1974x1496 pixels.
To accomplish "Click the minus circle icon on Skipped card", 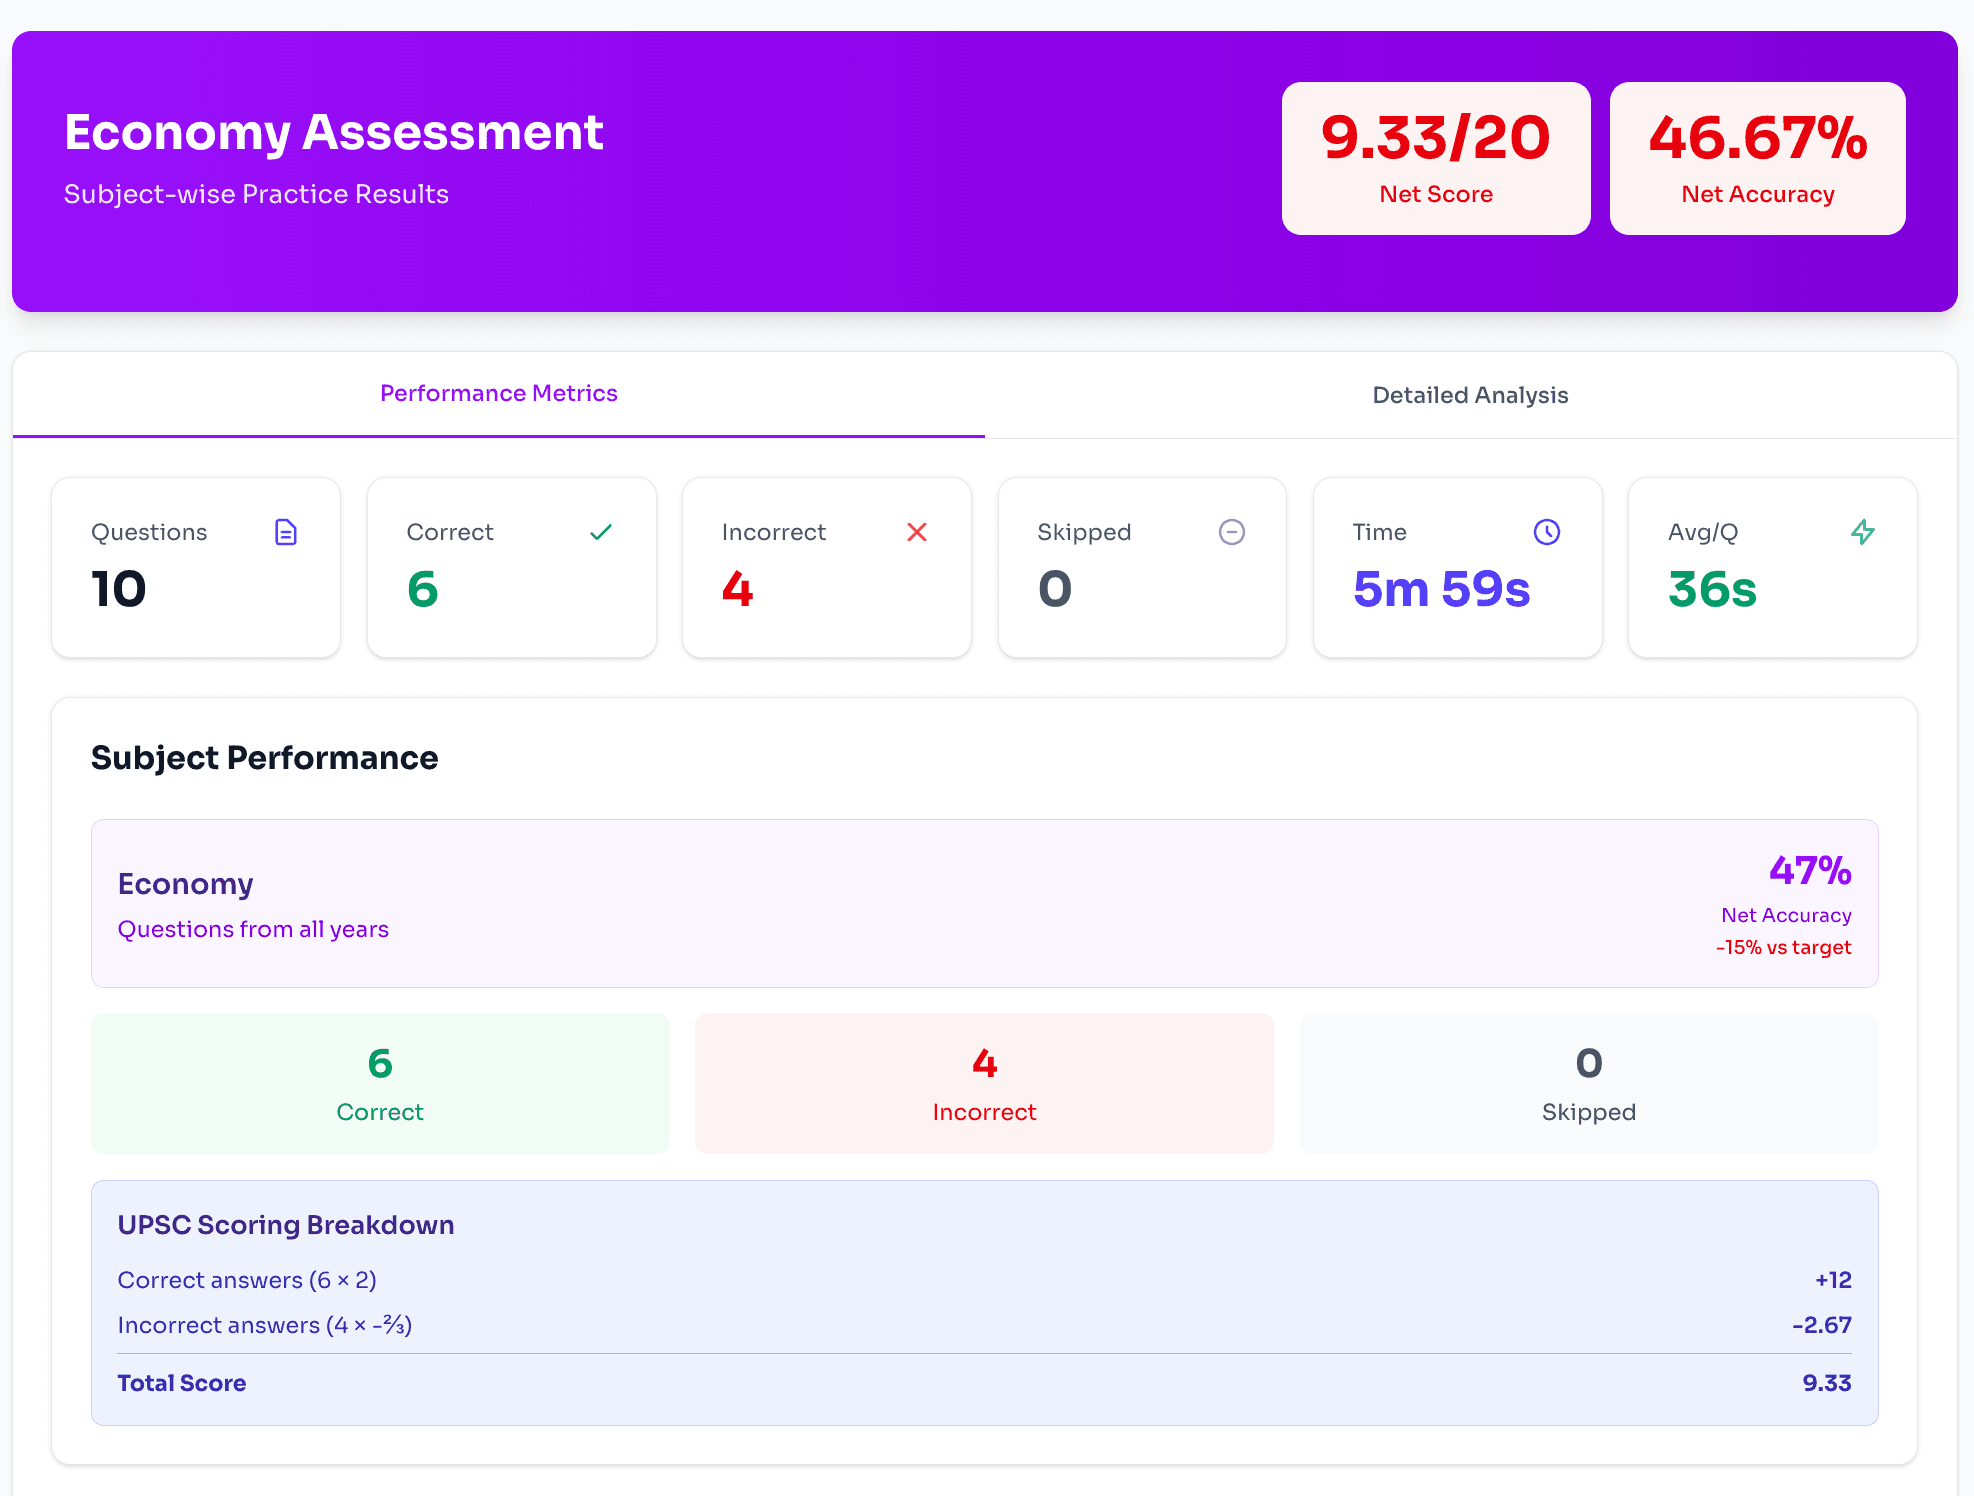I will [x=1231, y=532].
